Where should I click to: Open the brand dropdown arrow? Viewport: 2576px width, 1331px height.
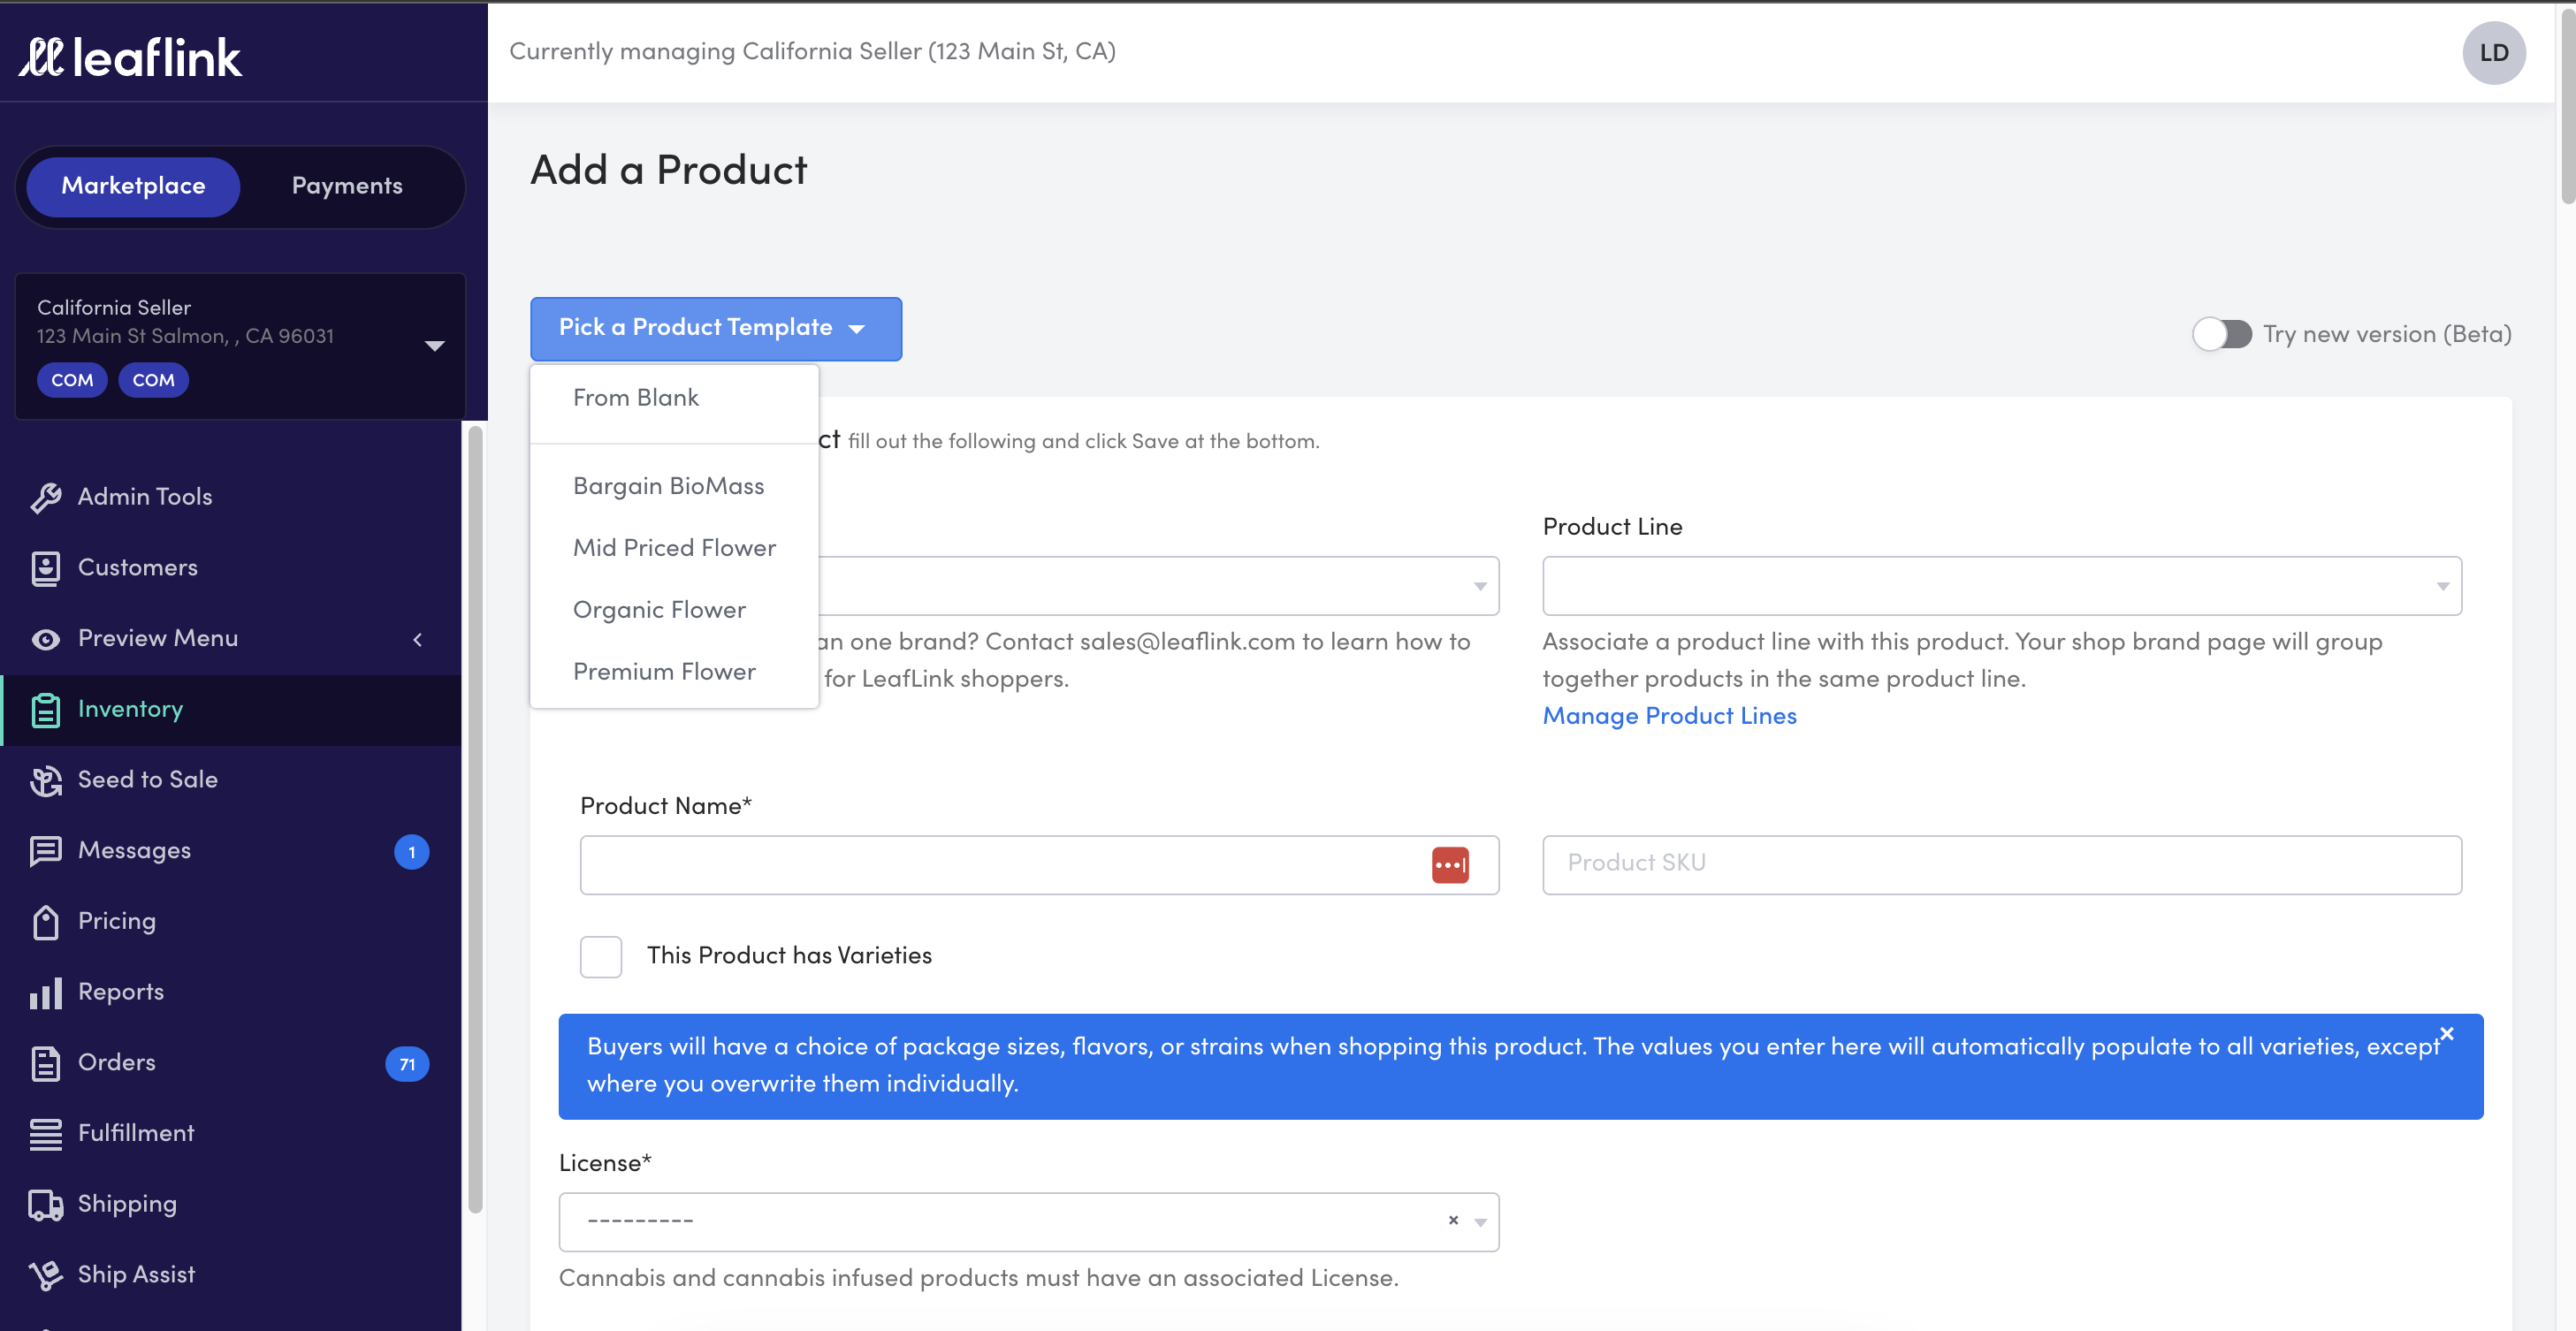1480,586
